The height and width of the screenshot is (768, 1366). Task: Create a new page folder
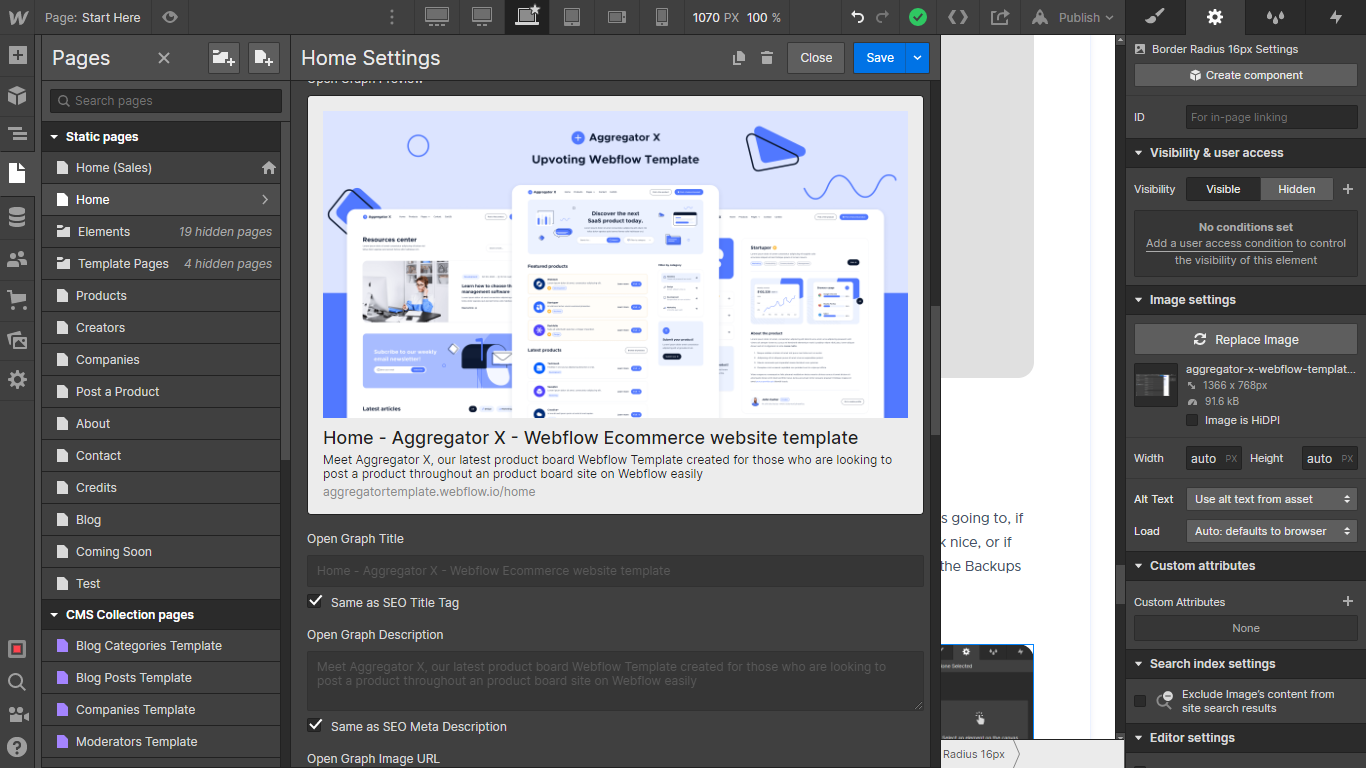click(224, 58)
